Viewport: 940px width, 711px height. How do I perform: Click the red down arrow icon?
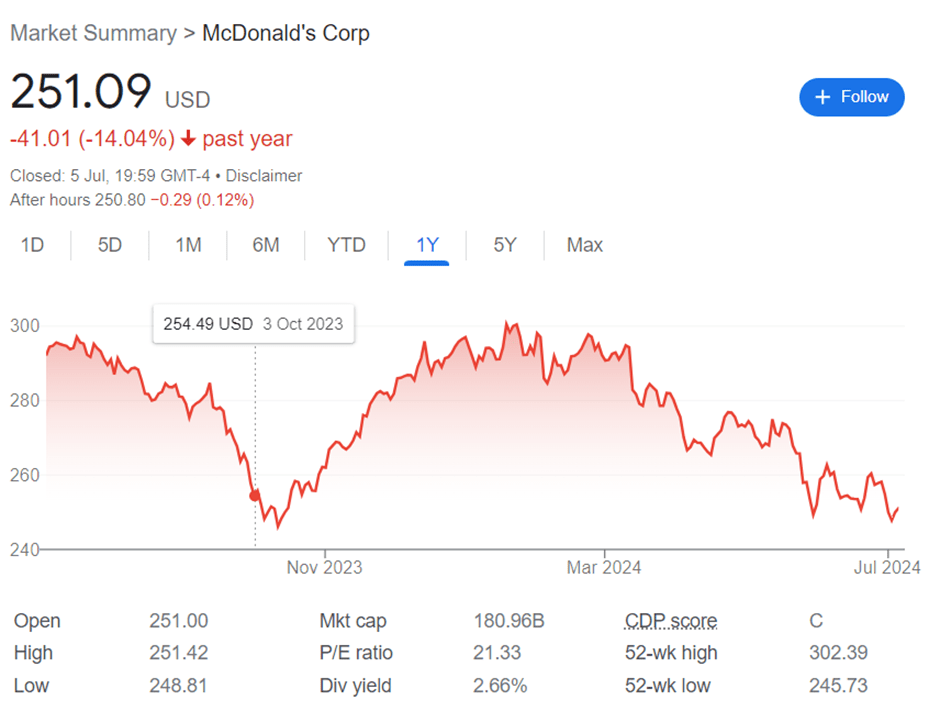[187, 138]
